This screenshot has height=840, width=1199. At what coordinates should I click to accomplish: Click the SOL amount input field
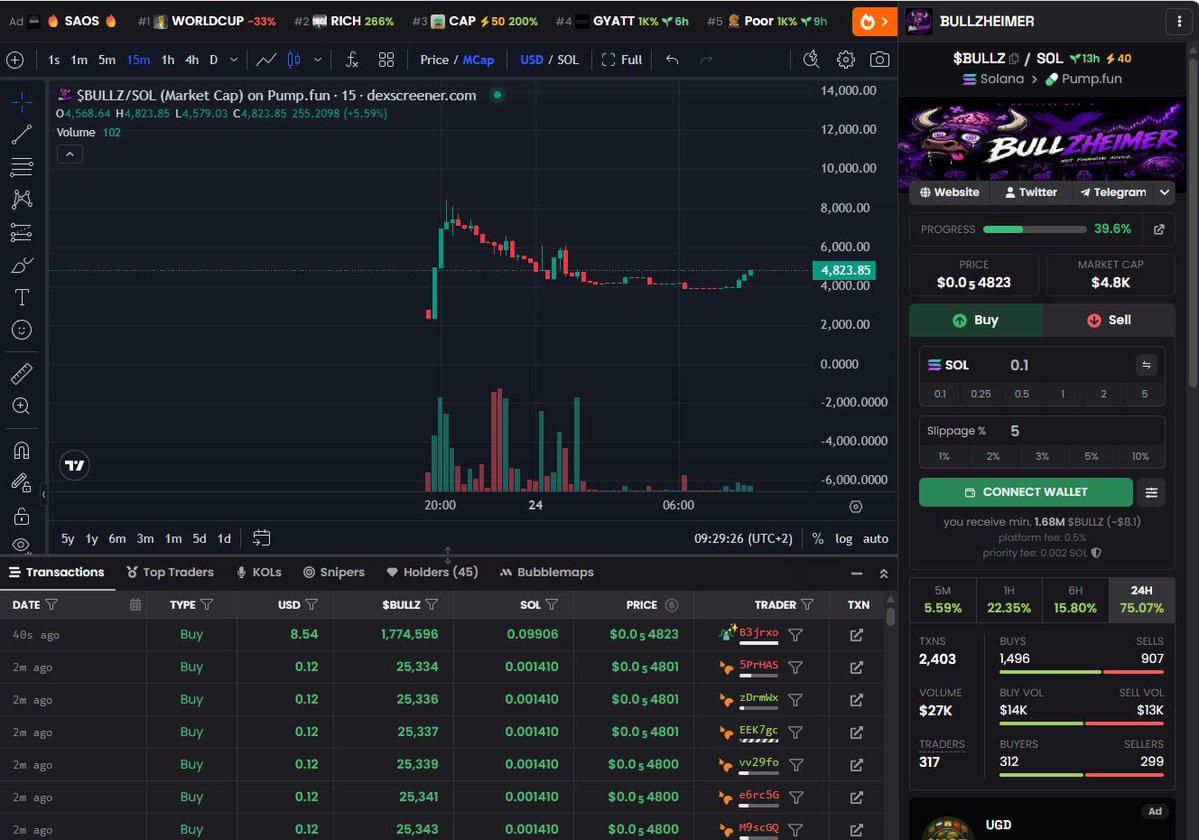(x=1041, y=365)
